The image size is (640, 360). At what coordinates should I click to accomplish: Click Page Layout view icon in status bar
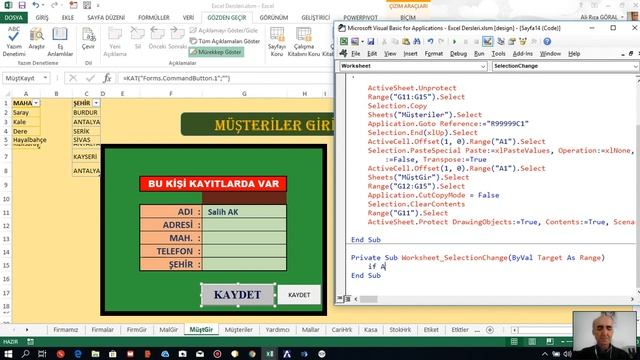click(x=532, y=341)
